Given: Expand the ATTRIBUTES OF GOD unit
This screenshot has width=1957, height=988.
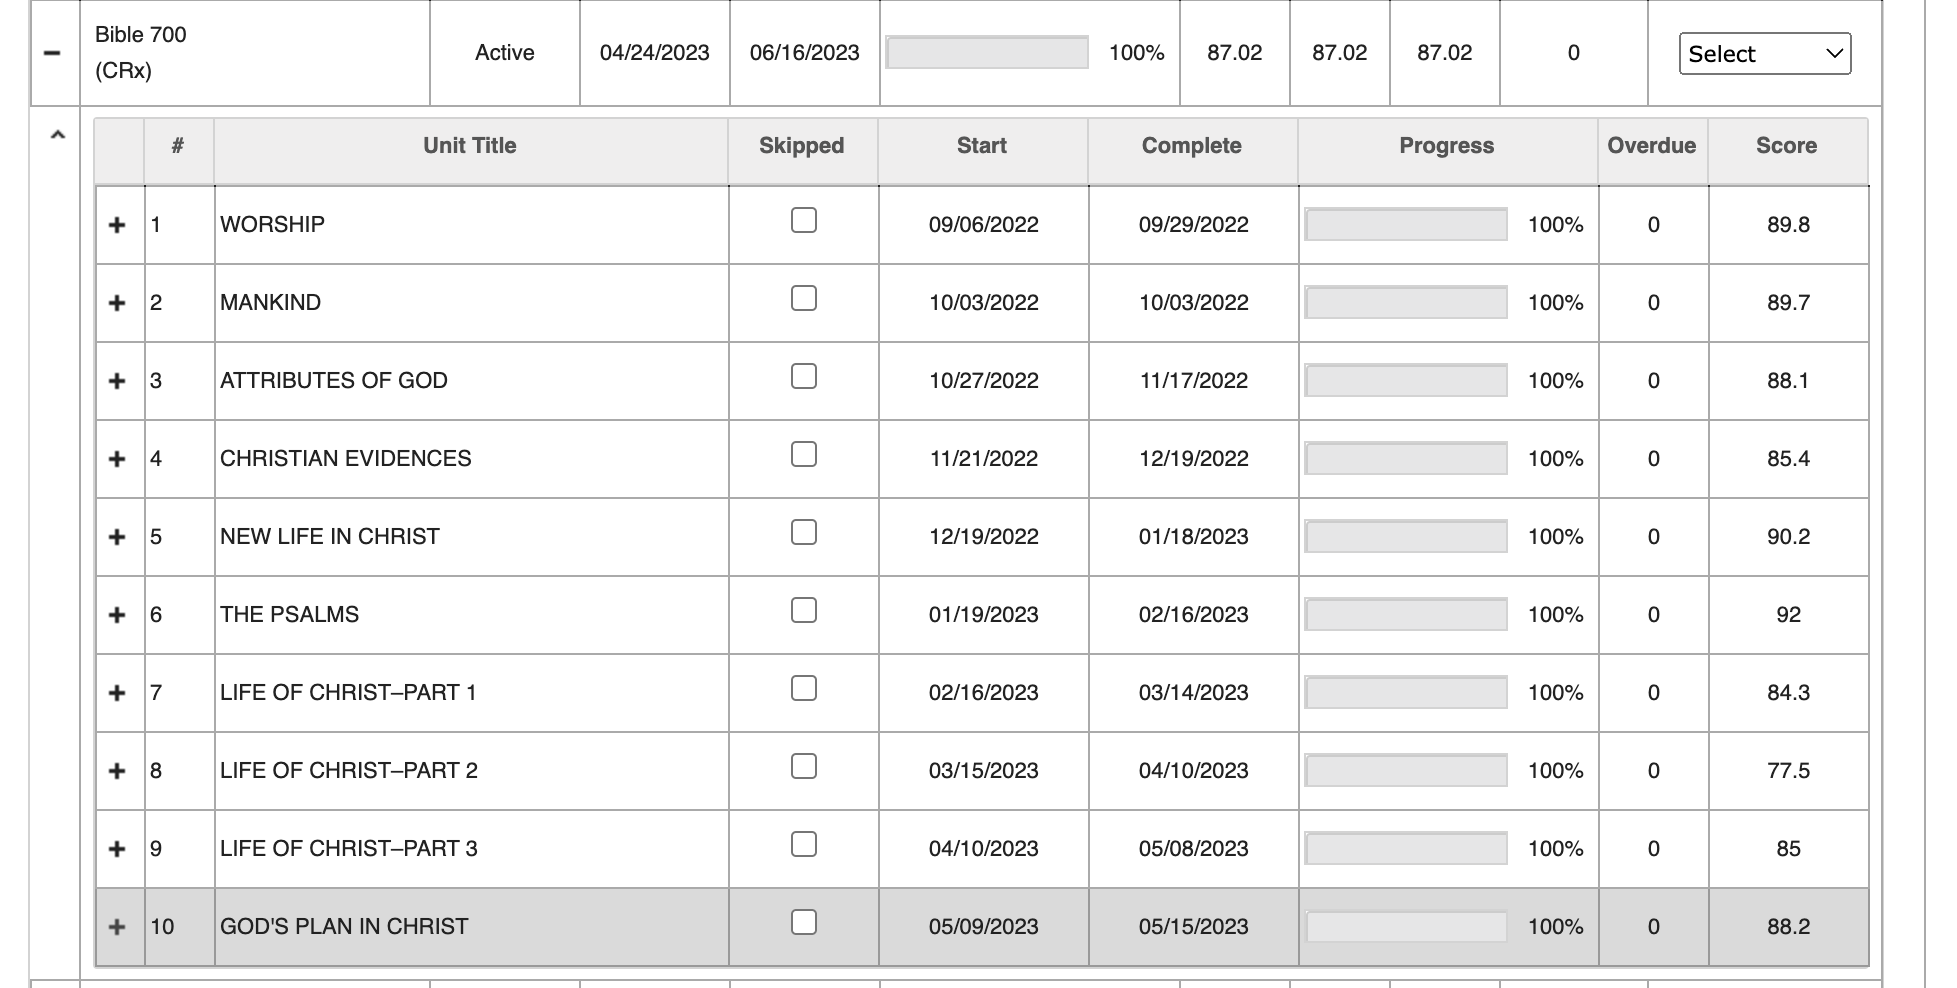Looking at the screenshot, I should [117, 381].
